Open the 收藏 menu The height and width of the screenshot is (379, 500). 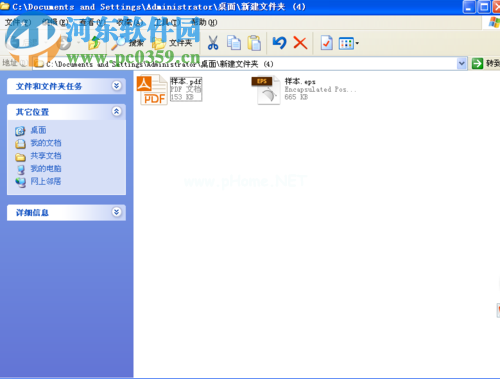[130, 22]
